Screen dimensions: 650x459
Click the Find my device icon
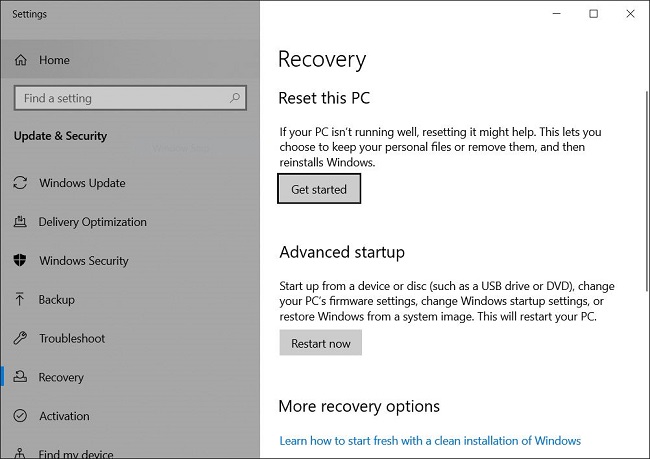tap(20, 453)
